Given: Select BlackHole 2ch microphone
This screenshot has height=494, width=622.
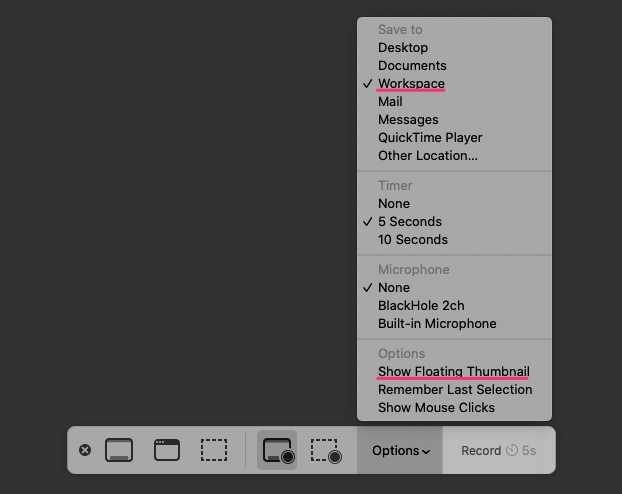Looking at the screenshot, I should pos(421,305).
